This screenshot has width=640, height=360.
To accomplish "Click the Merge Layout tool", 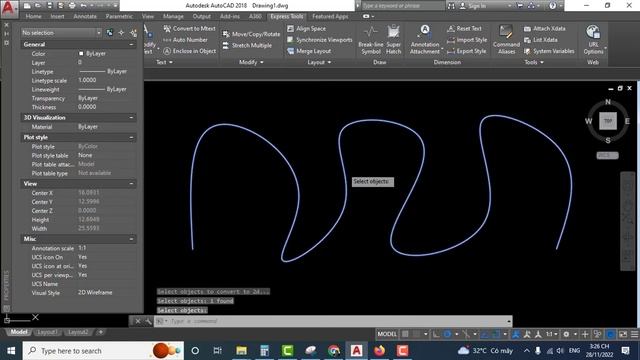I will (309, 51).
